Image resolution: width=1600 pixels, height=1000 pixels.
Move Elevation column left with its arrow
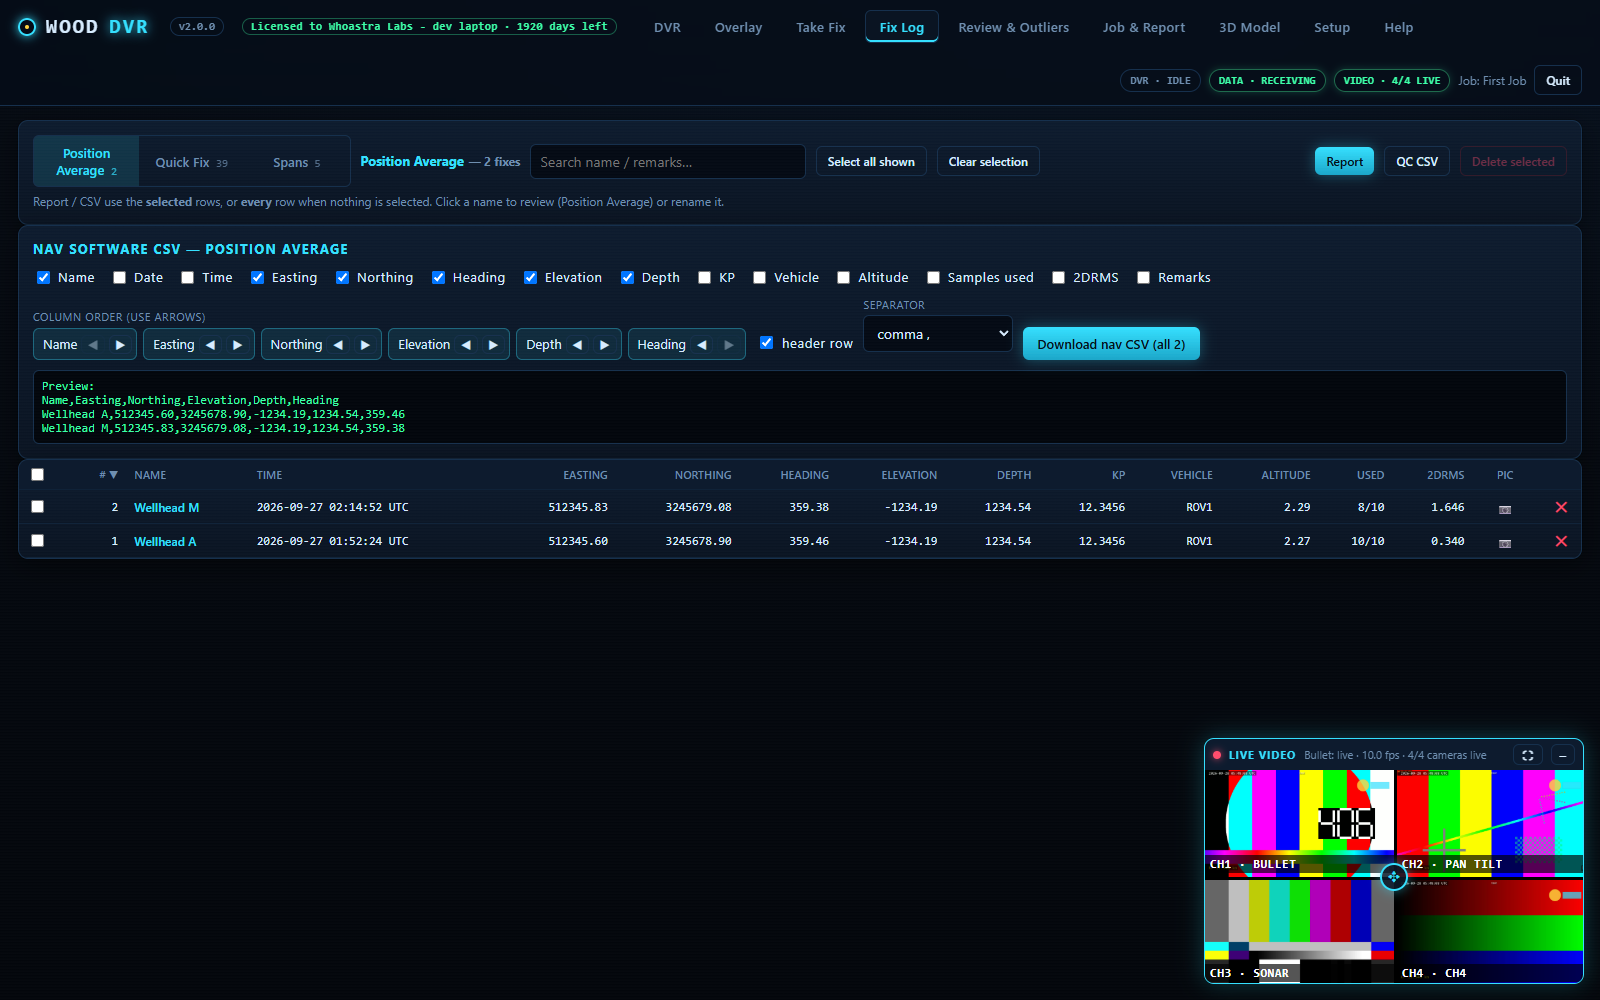(x=466, y=345)
